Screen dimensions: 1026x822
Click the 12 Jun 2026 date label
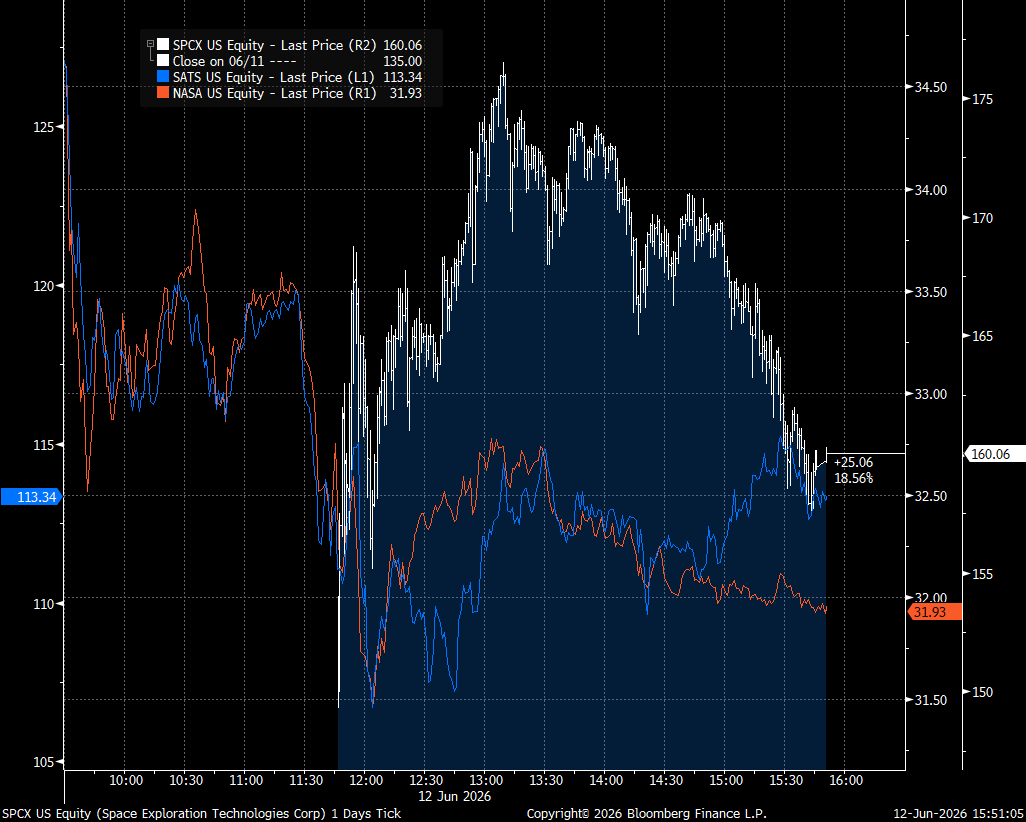point(455,796)
